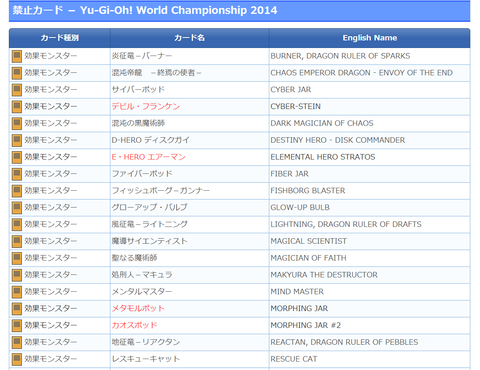The image size is (480, 370).
Task: Click card icon in FISHBORG BLASTER row
Action: (17, 191)
